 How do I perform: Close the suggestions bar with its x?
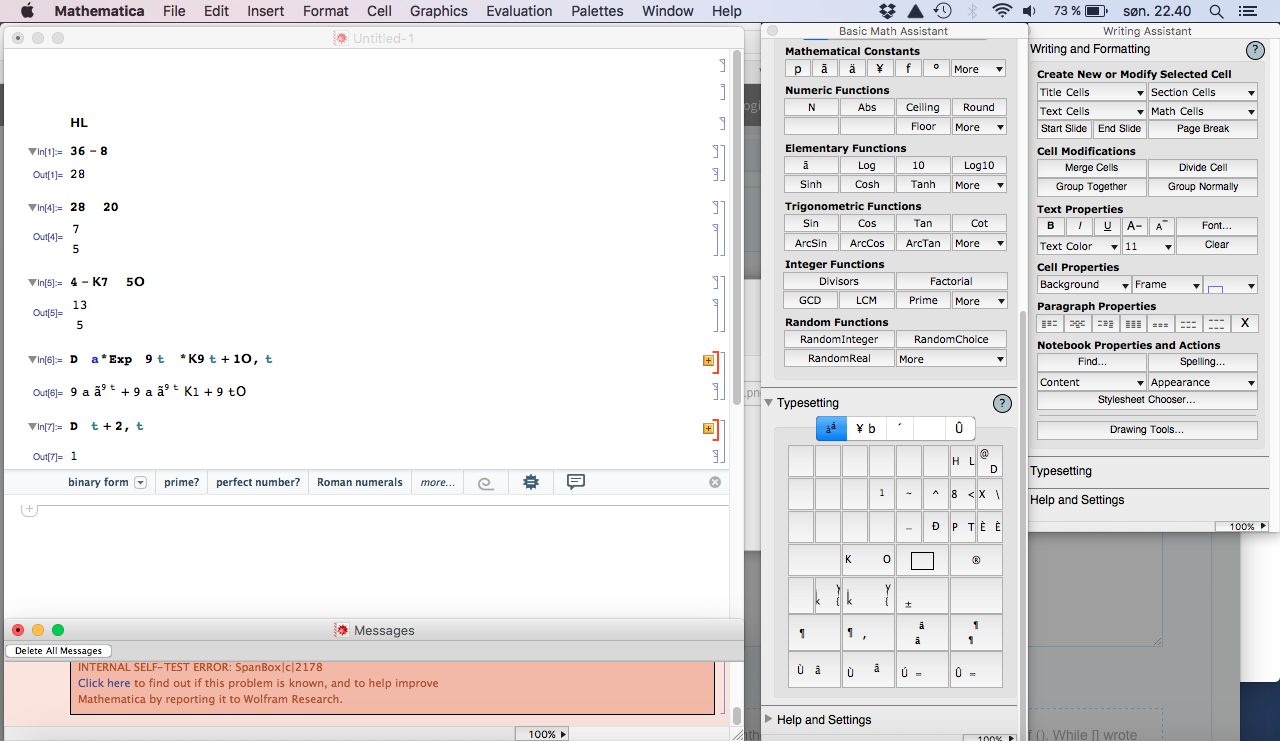[715, 482]
